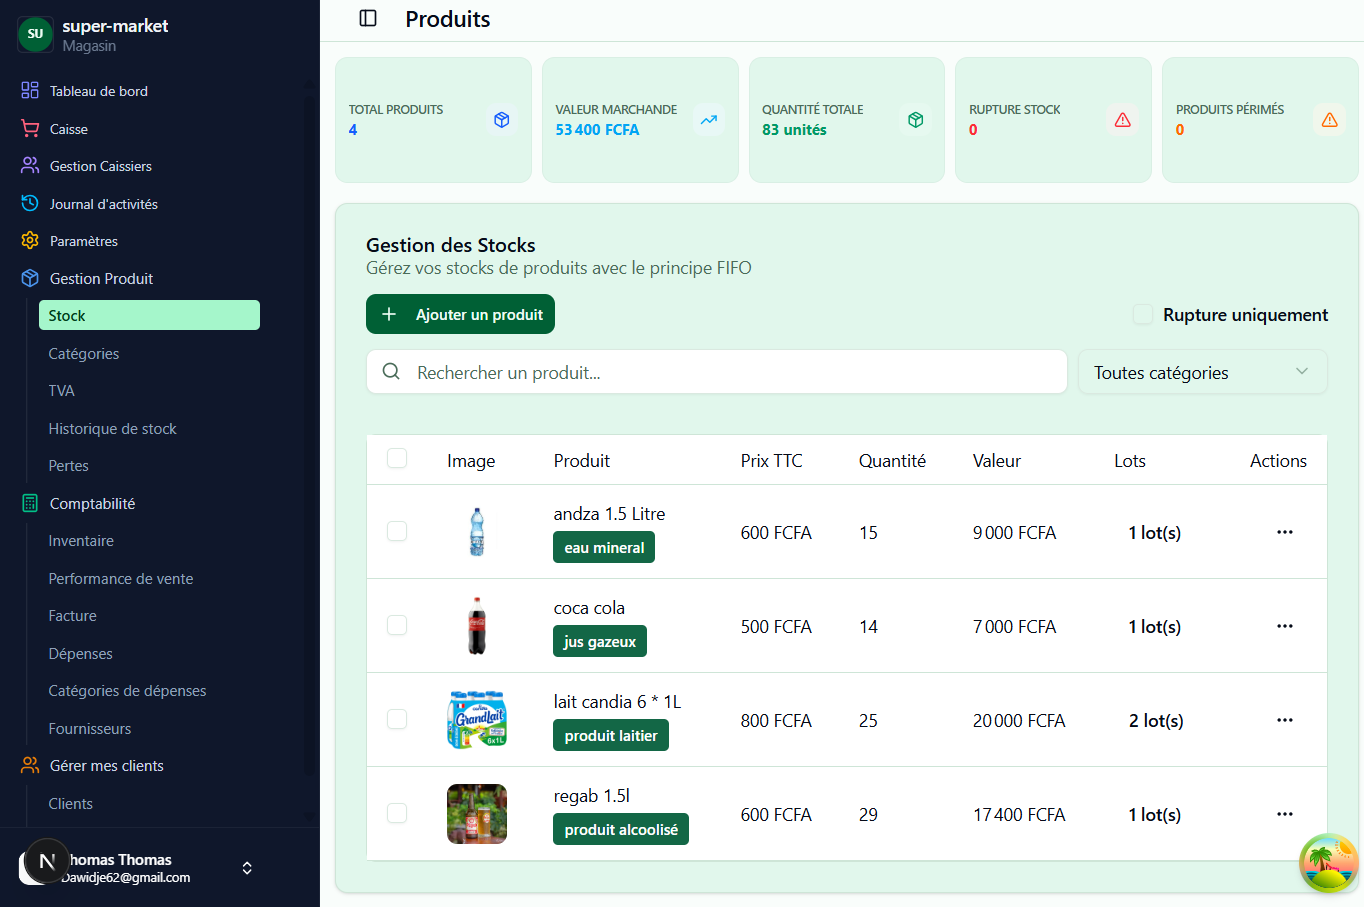Click the warning icon on Rupture Stock card
Image resolution: width=1364 pixels, height=907 pixels.
click(1122, 119)
